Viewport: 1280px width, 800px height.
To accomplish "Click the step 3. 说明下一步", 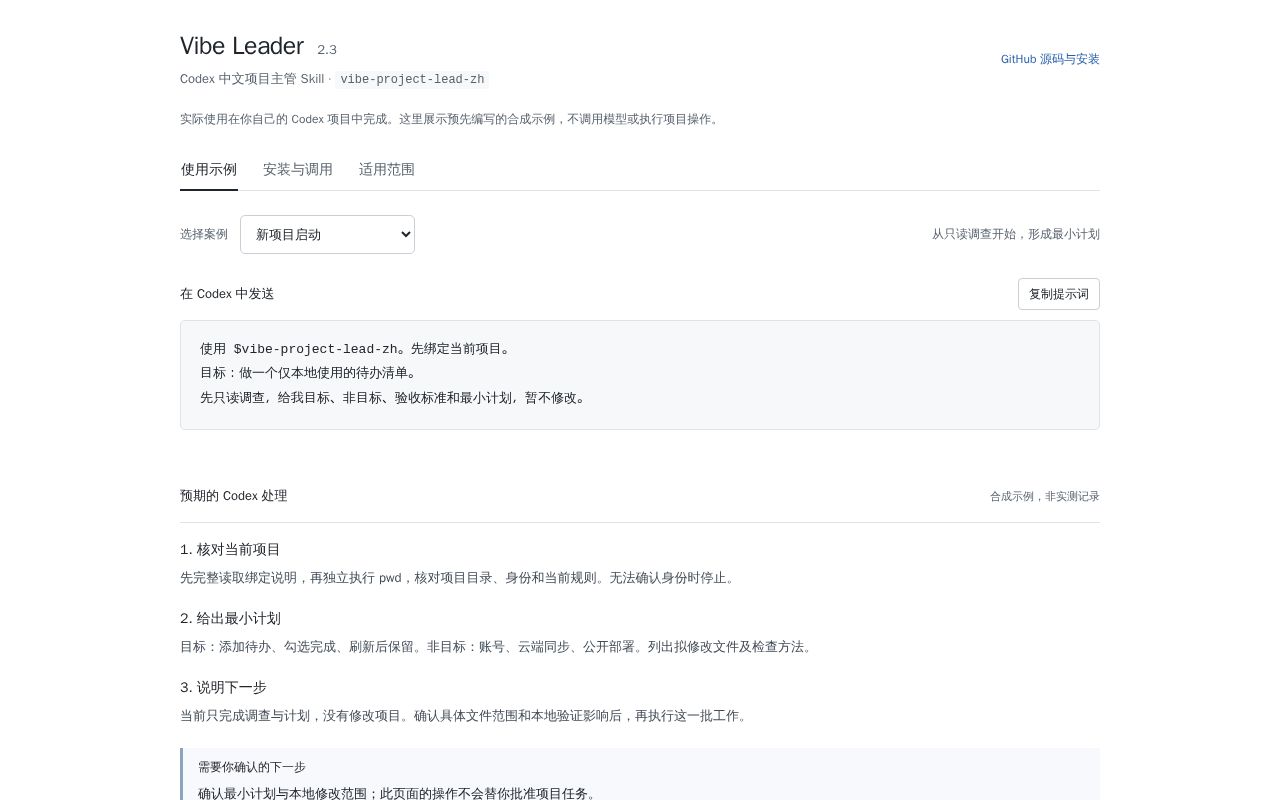I will pyautogui.click(x=223, y=687).
